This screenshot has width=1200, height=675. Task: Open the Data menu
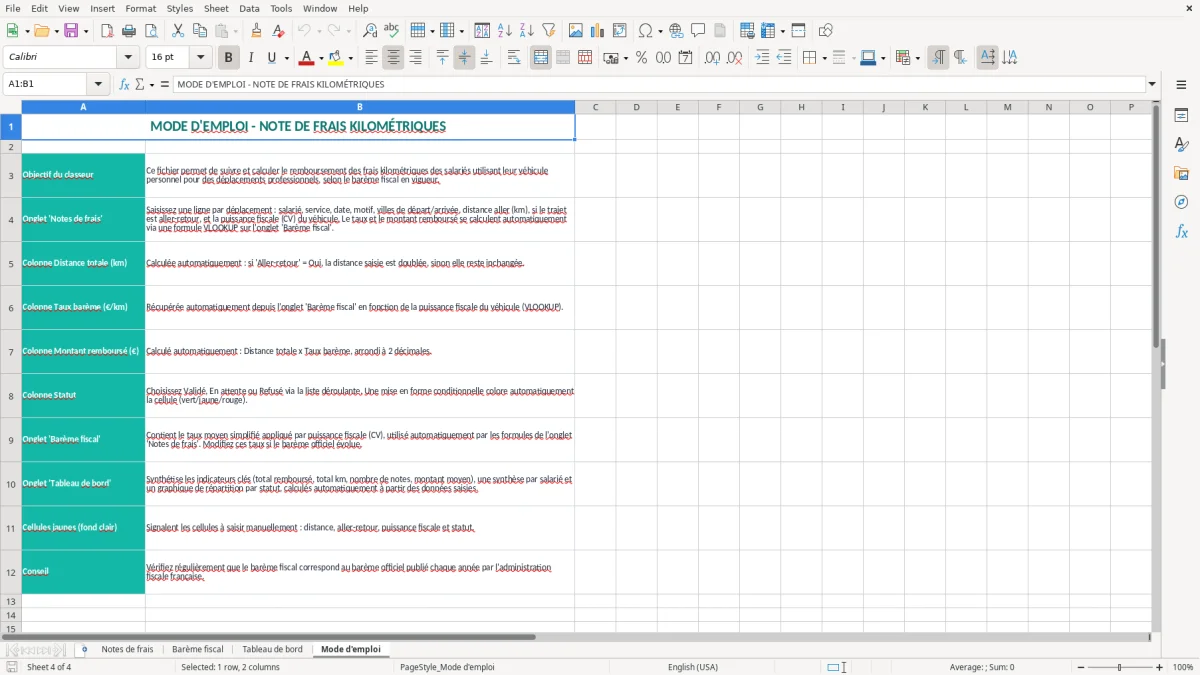[x=249, y=8]
